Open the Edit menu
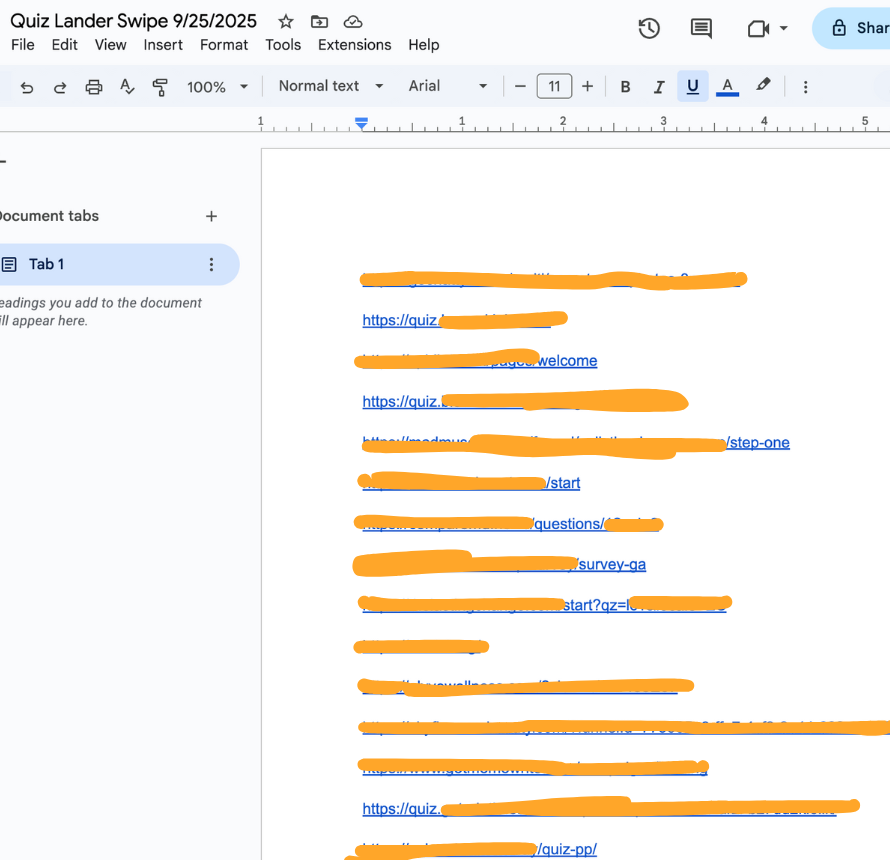 [65, 45]
